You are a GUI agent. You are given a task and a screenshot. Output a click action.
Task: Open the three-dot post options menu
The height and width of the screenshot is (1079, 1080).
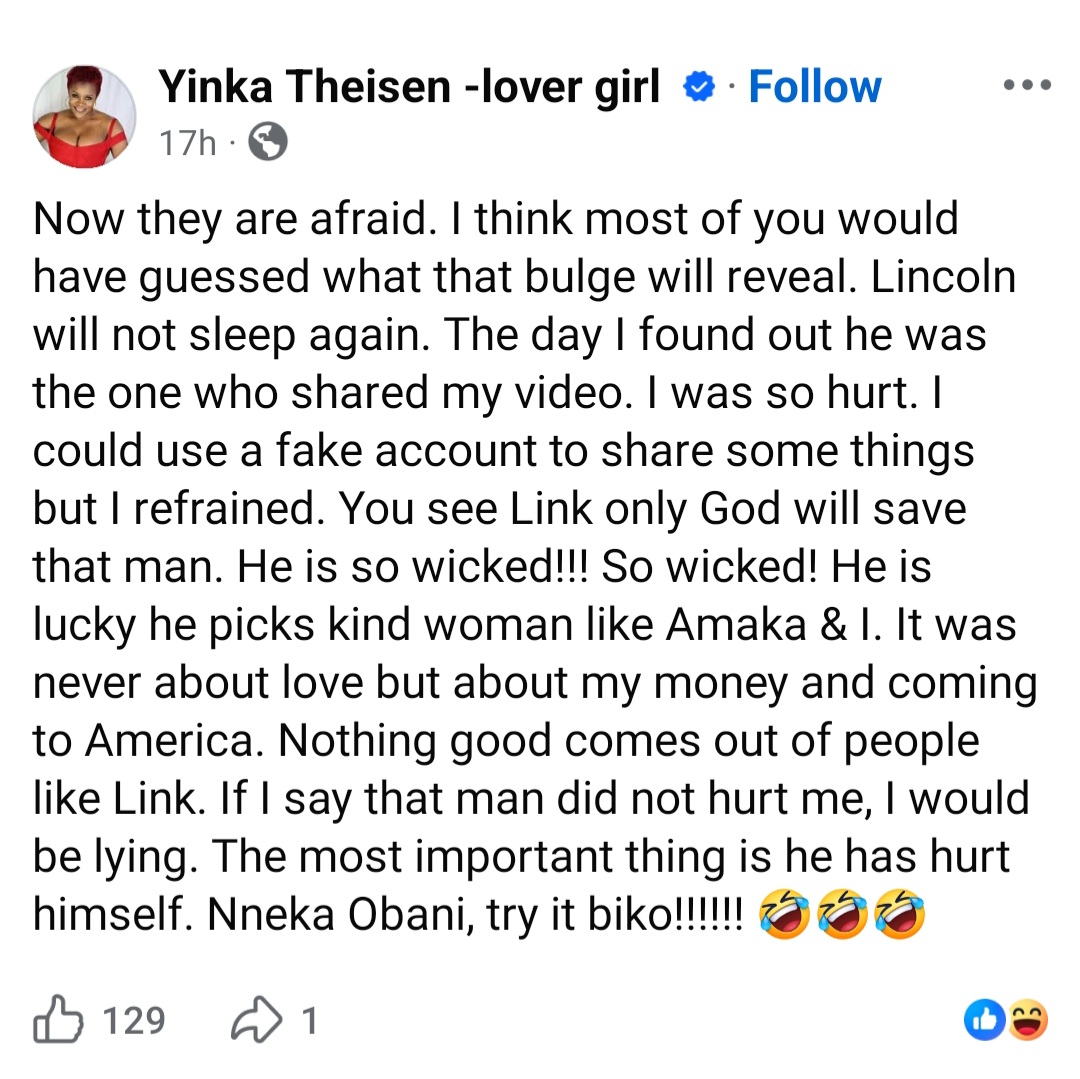(1027, 85)
